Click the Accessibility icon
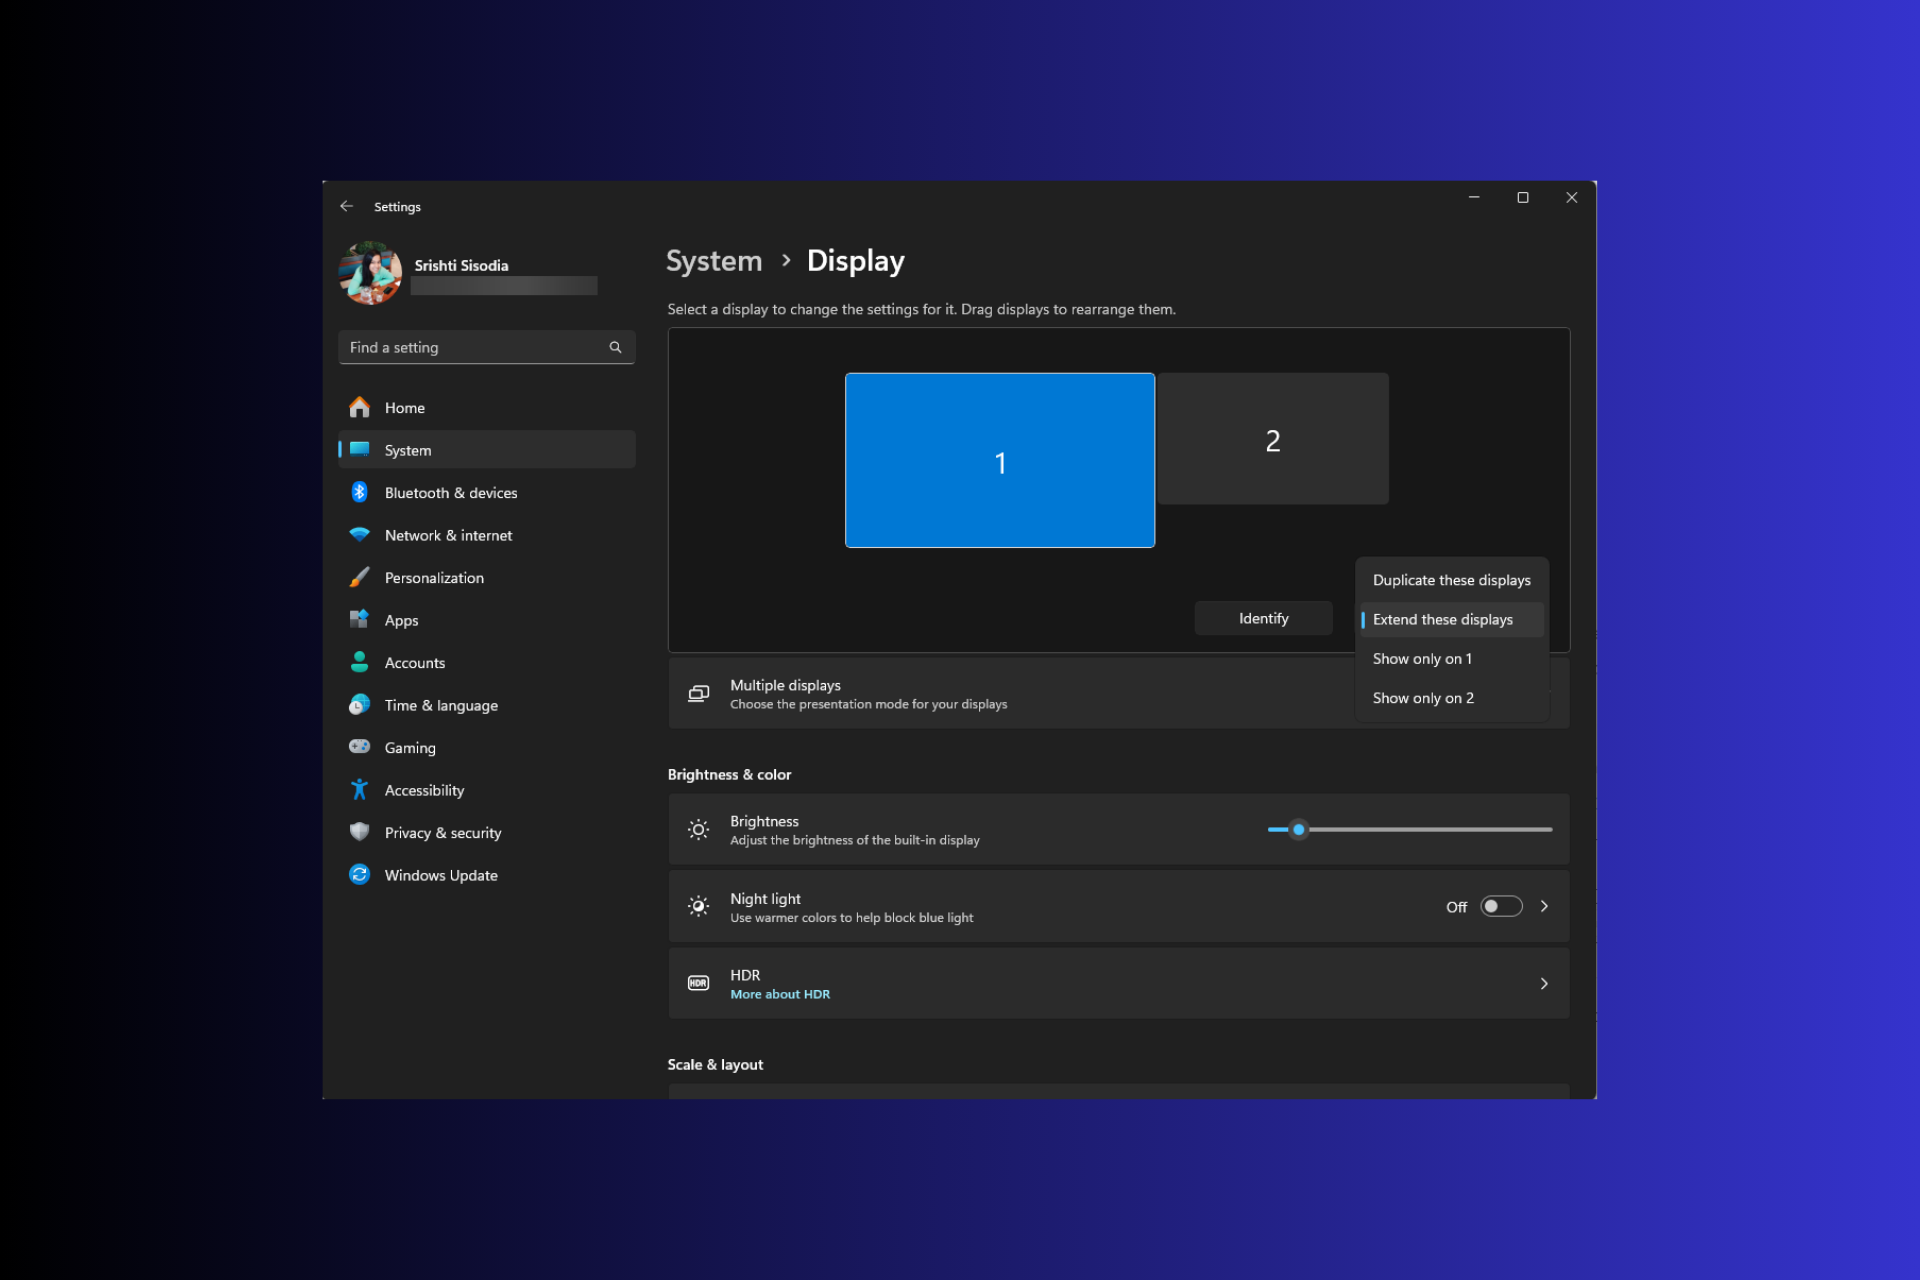 tap(359, 790)
